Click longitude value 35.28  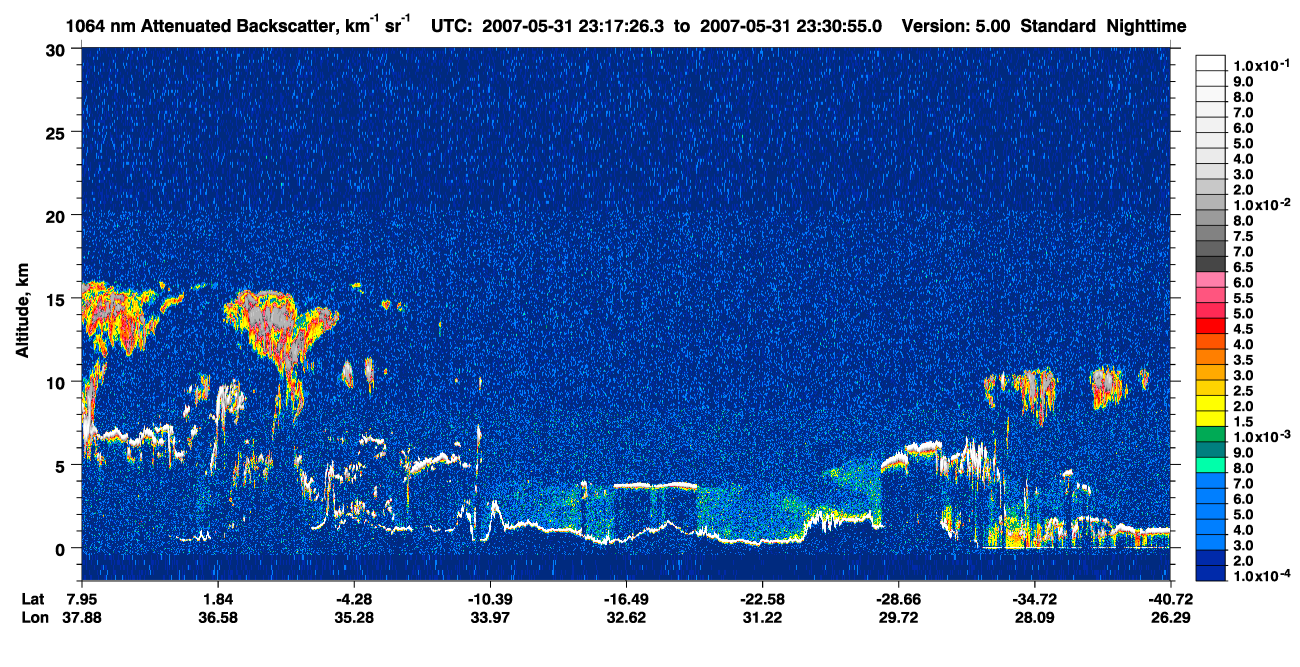(x=354, y=617)
